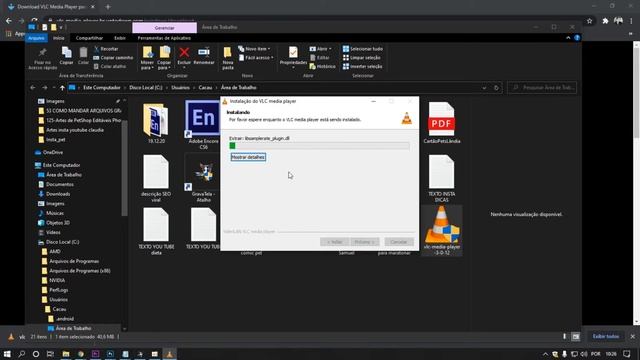
Task: Open Copiar para dropdown
Action: 164,58
